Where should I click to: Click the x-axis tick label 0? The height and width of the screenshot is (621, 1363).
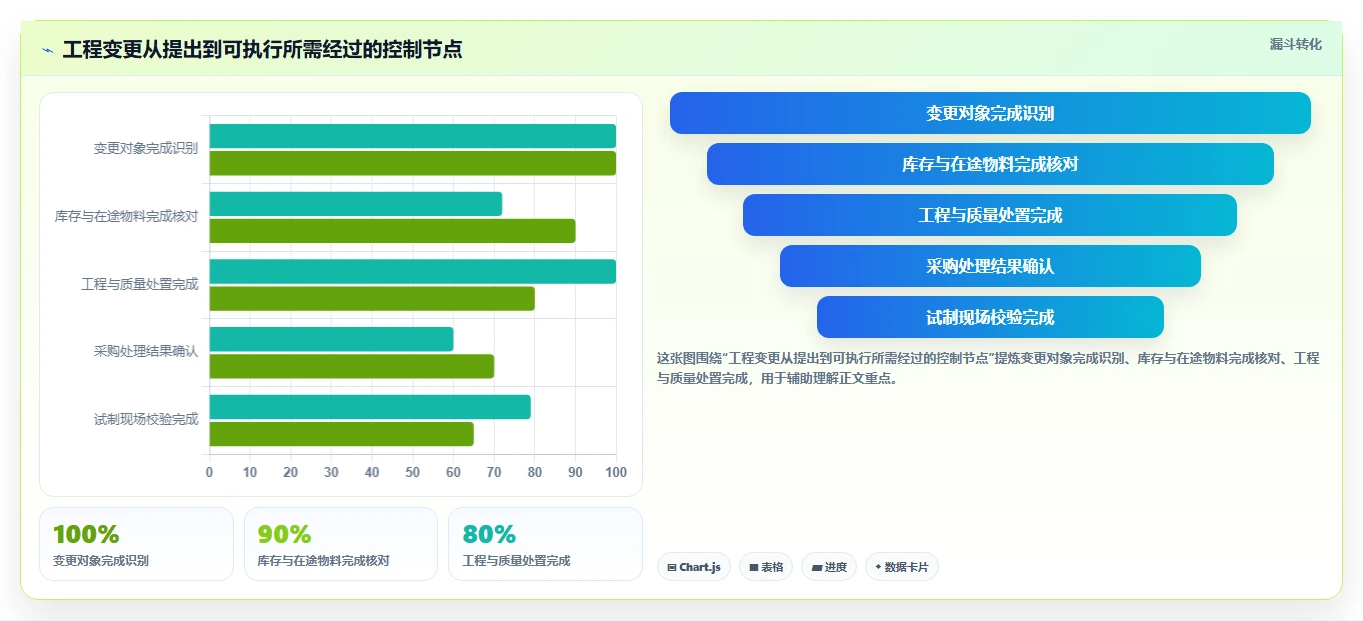[209, 472]
